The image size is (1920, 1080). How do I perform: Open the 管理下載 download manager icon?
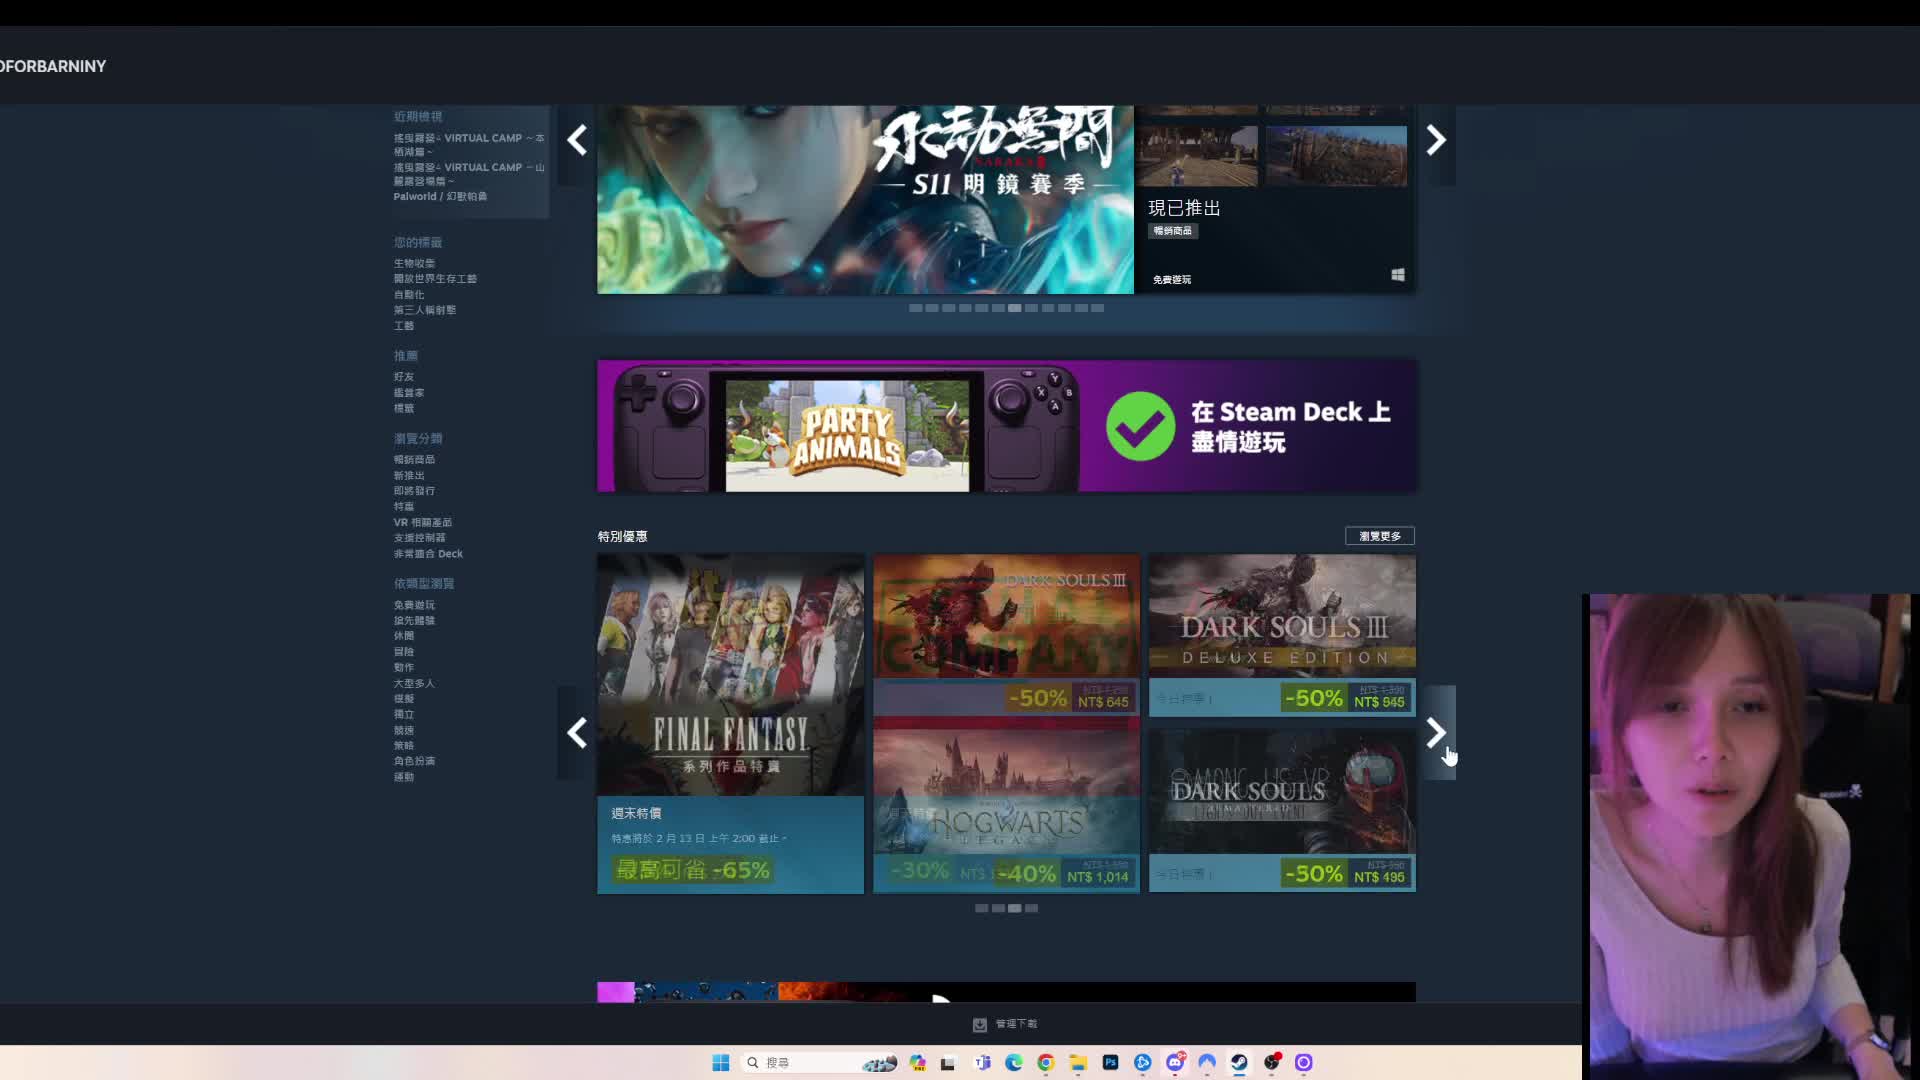click(x=980, y=1024)
